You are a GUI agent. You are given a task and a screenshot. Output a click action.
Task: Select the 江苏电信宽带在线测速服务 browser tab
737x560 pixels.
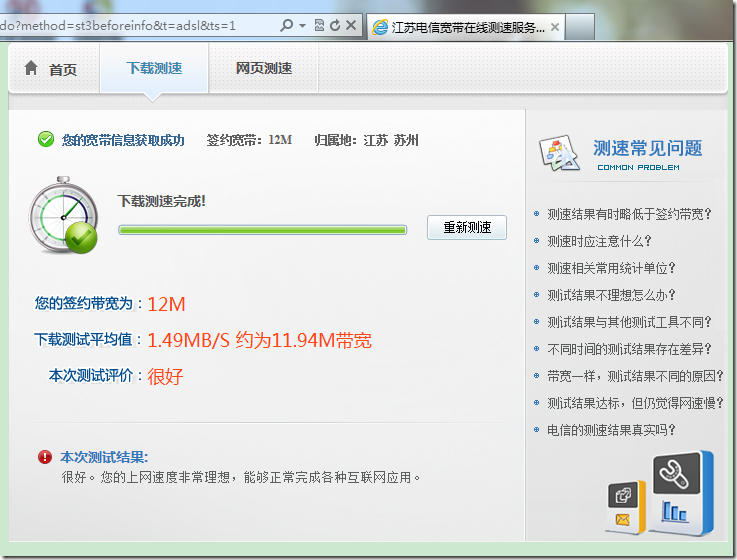tap(465, 27)
